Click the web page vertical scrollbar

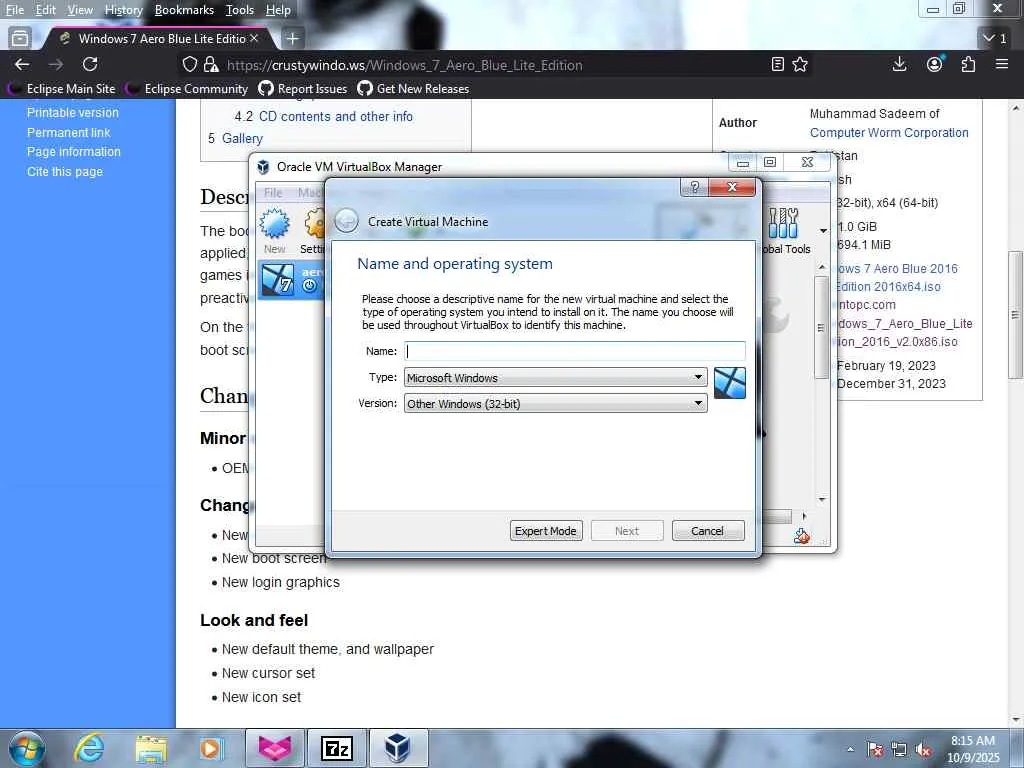coord(1016,315)
